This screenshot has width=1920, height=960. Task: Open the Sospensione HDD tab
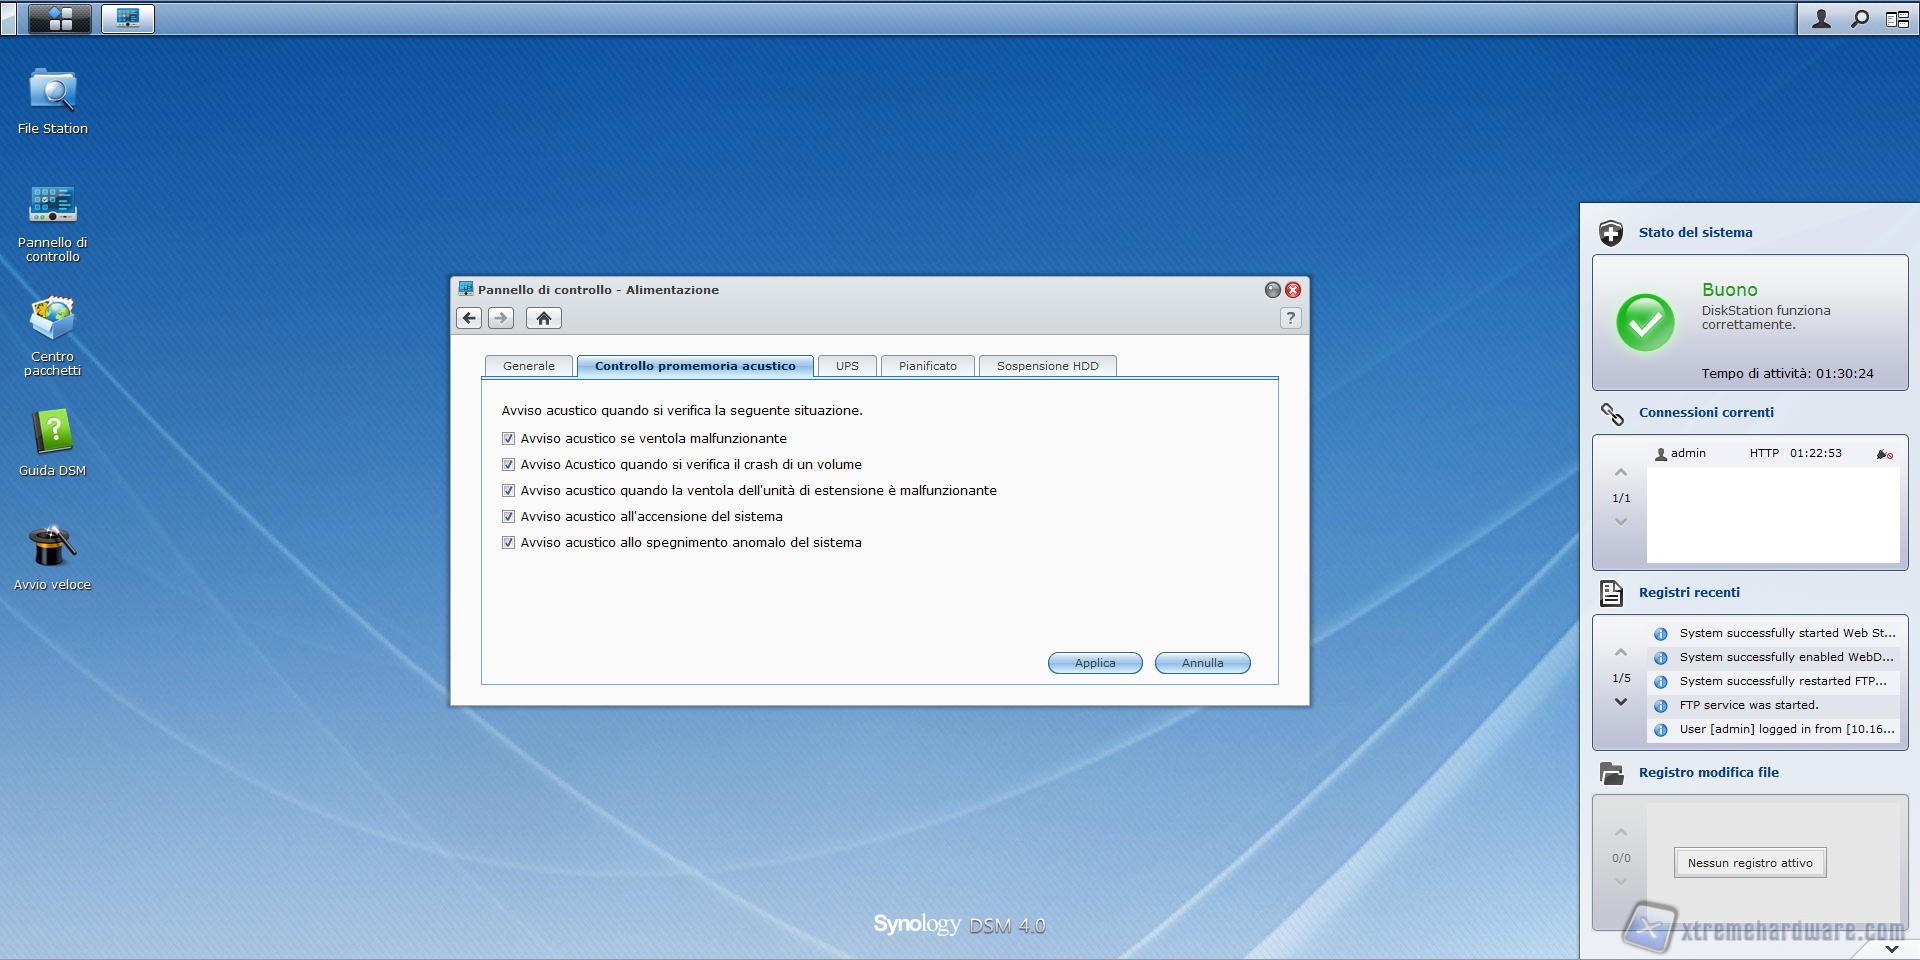pos(1047,366)
